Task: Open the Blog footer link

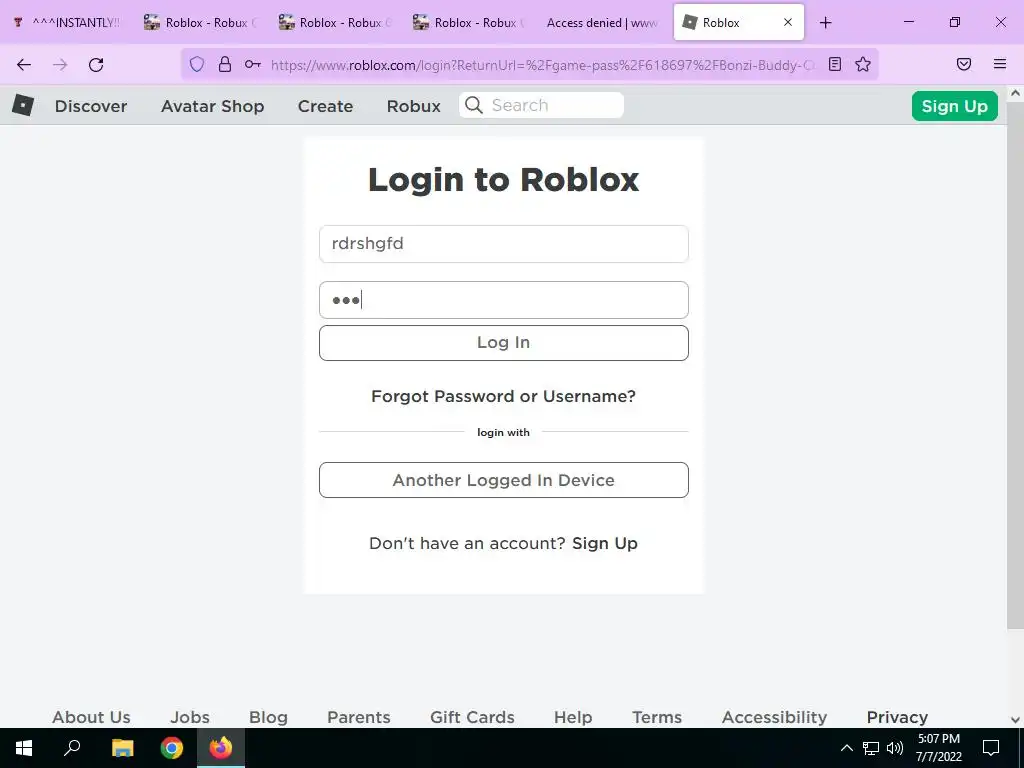Action: pos(268,717)
